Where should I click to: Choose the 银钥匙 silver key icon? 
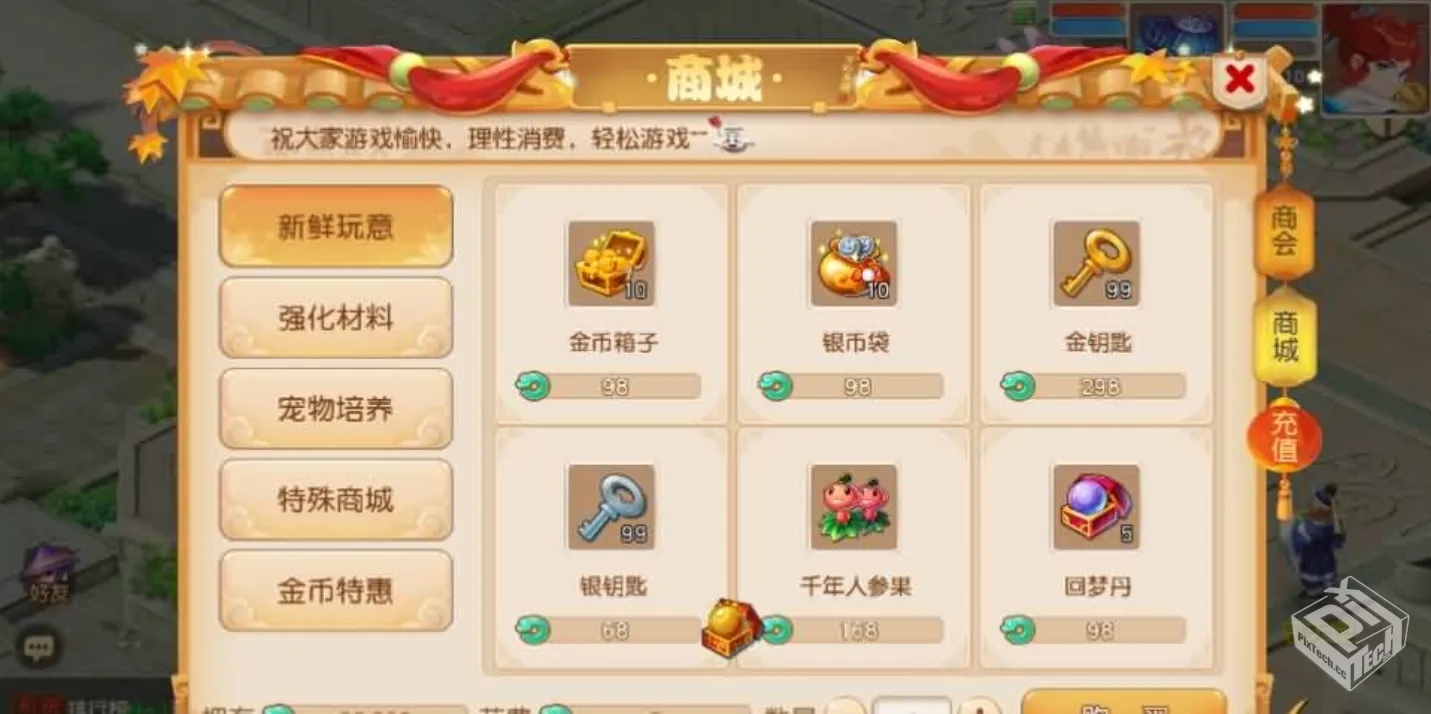[x=611, y=507]
